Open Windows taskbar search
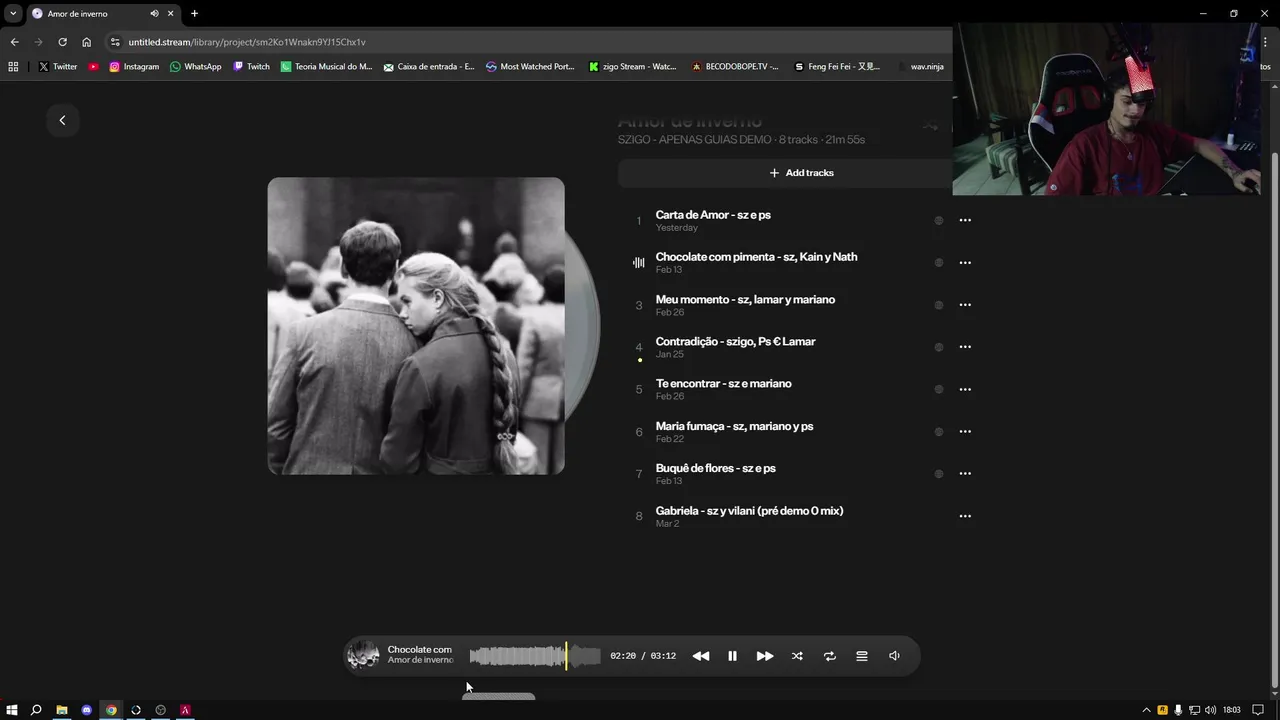This screenshot has width=1280, height=720. [x=36, y=710]
